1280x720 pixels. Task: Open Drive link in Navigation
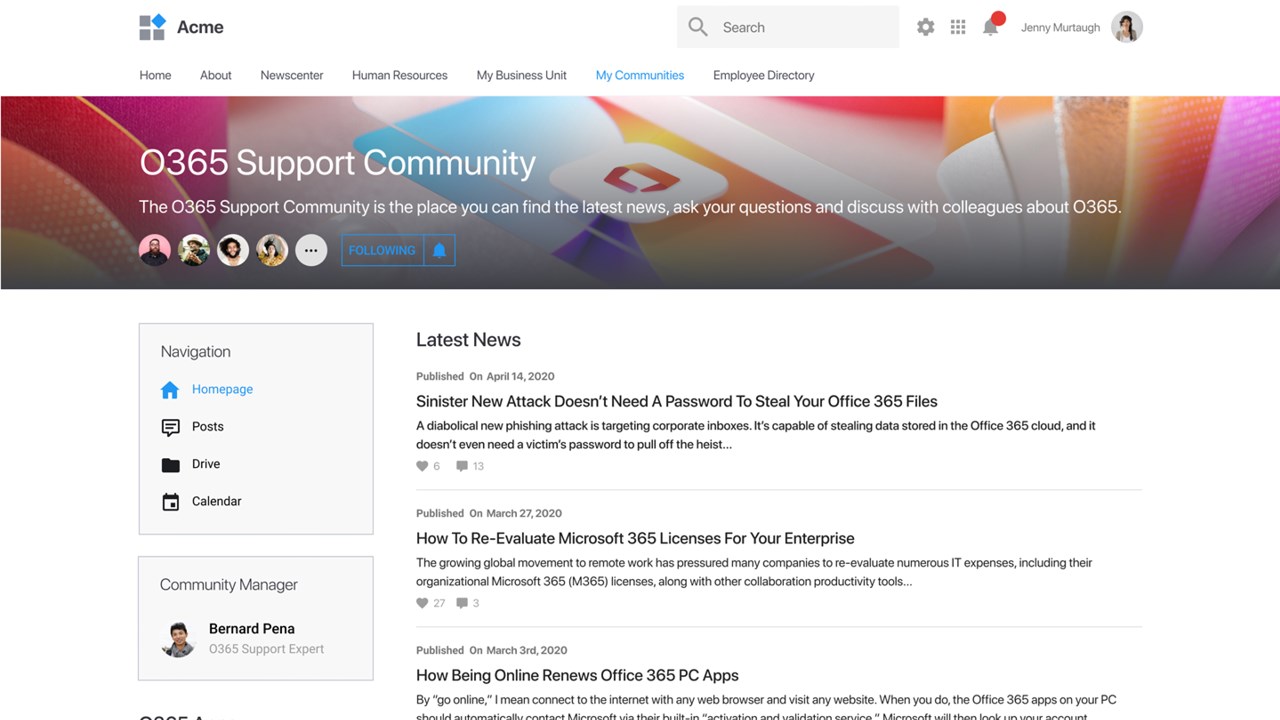click(206, 464)
